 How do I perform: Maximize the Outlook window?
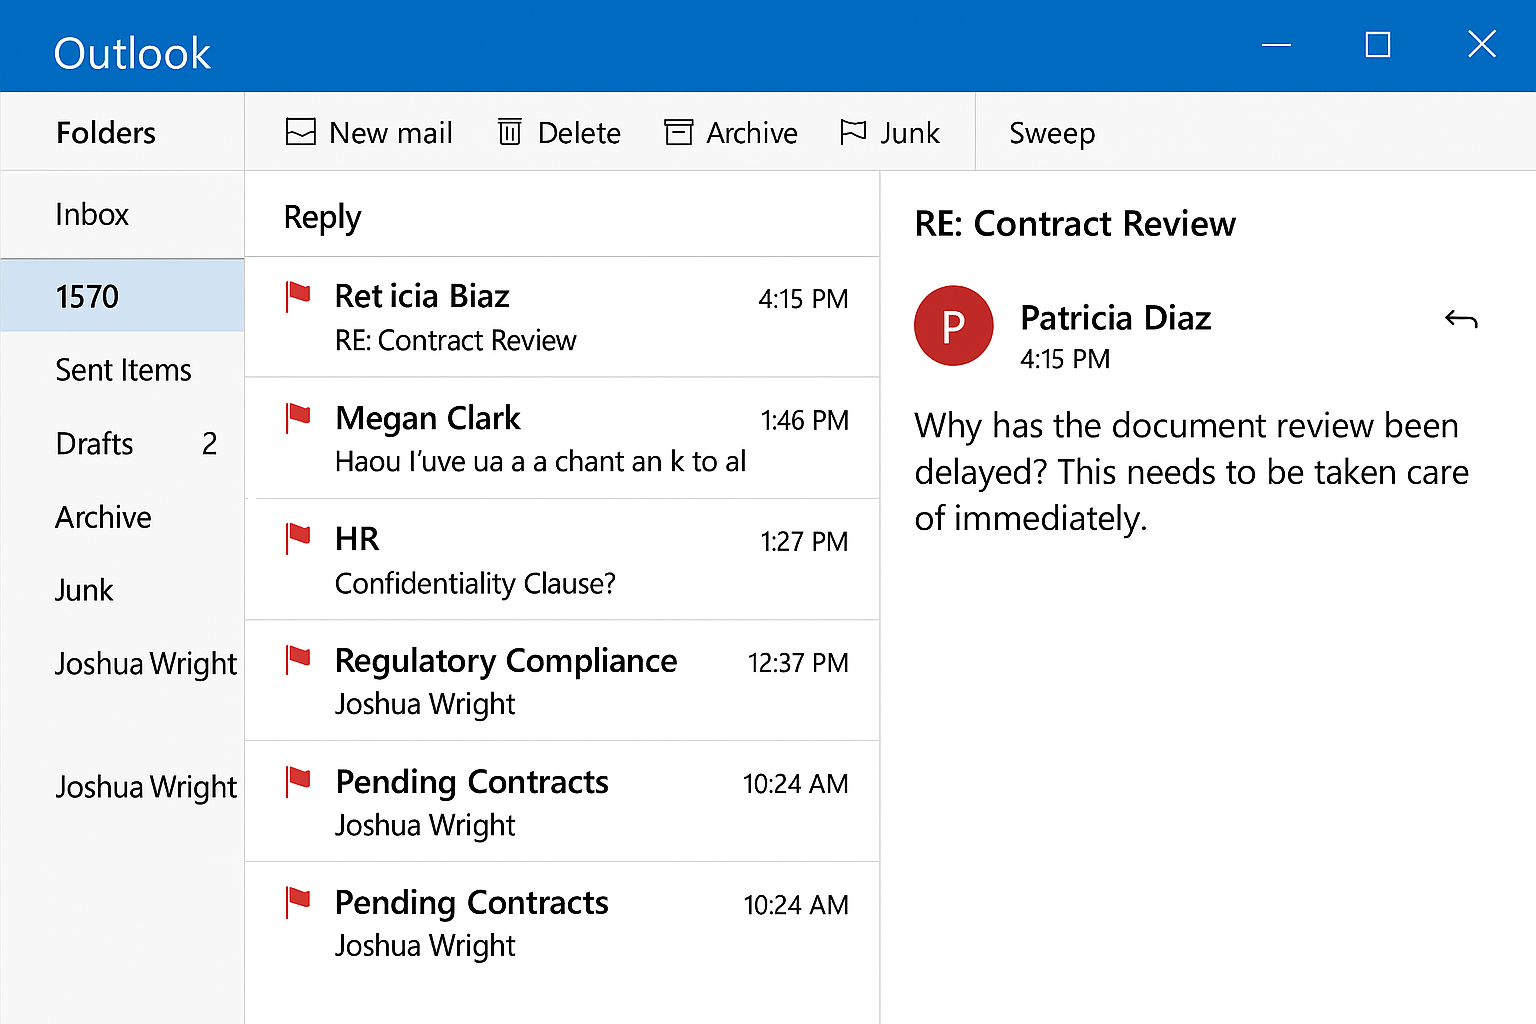[1378, 45]
